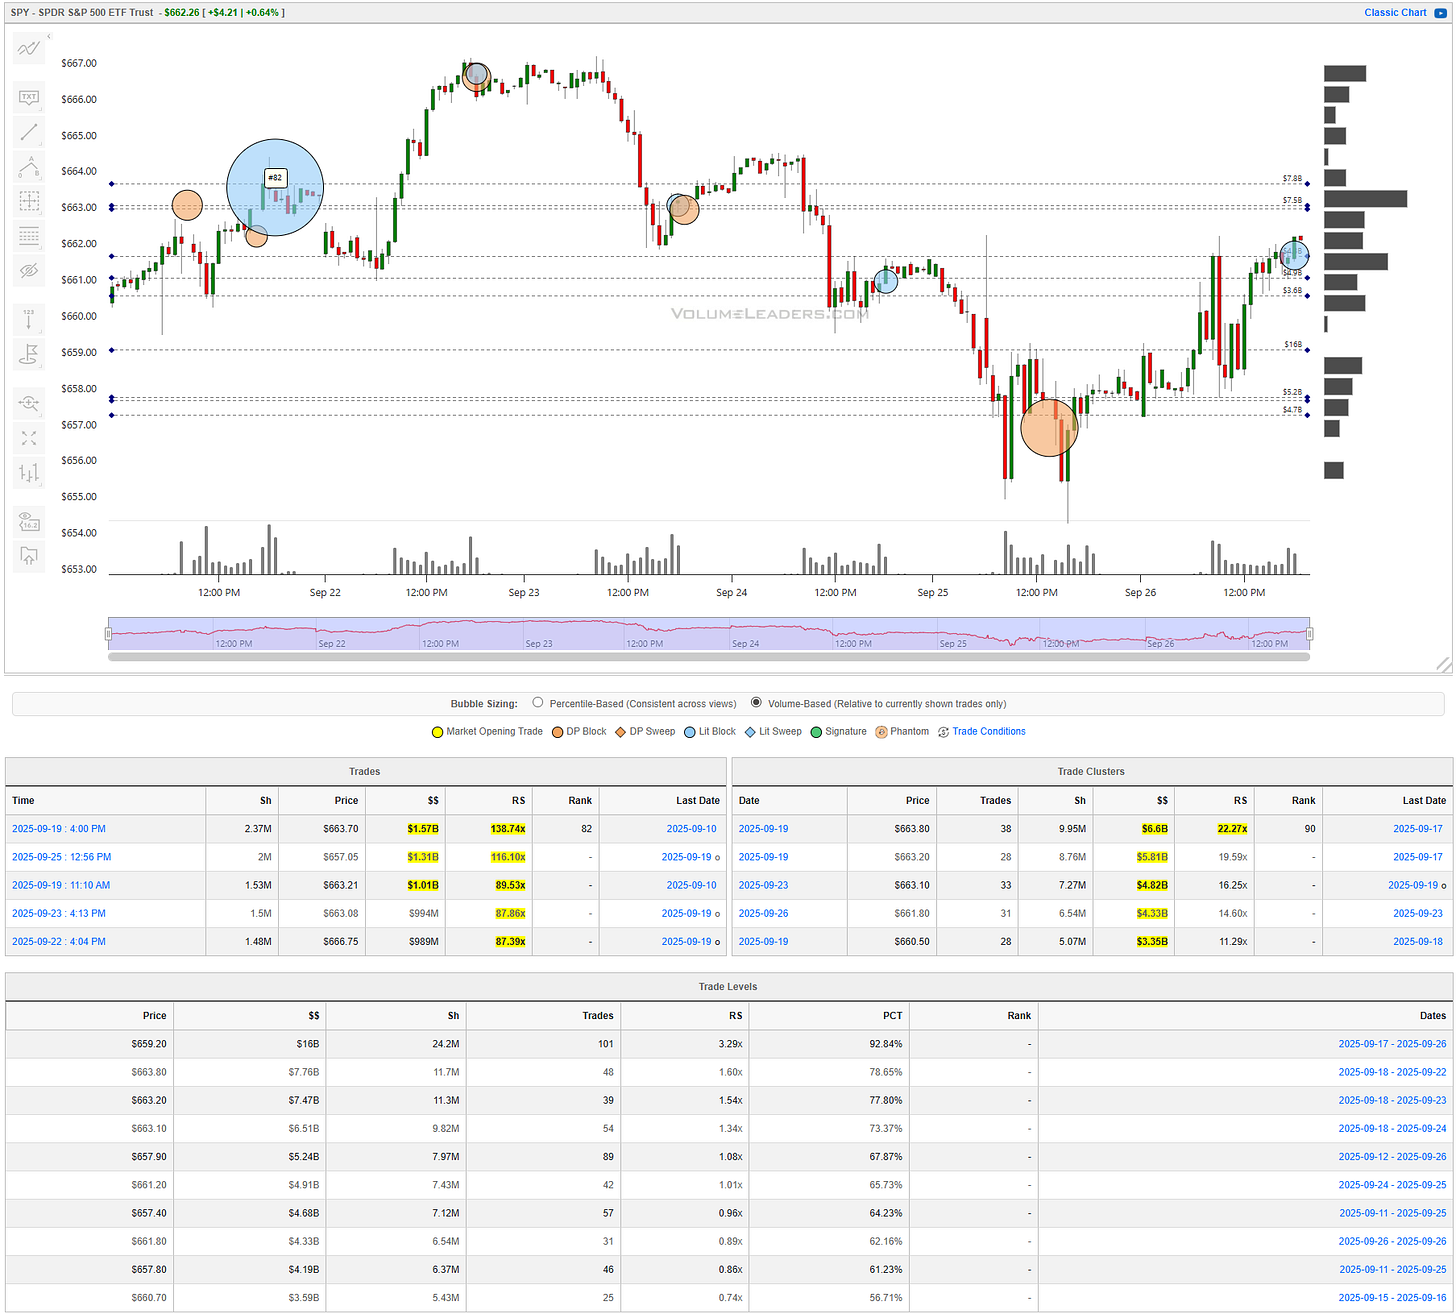The height and width of the screenshot is (1313, 1456).
Task: Select Volume-Based bubble sizing radio
Action: click(756, 703)
